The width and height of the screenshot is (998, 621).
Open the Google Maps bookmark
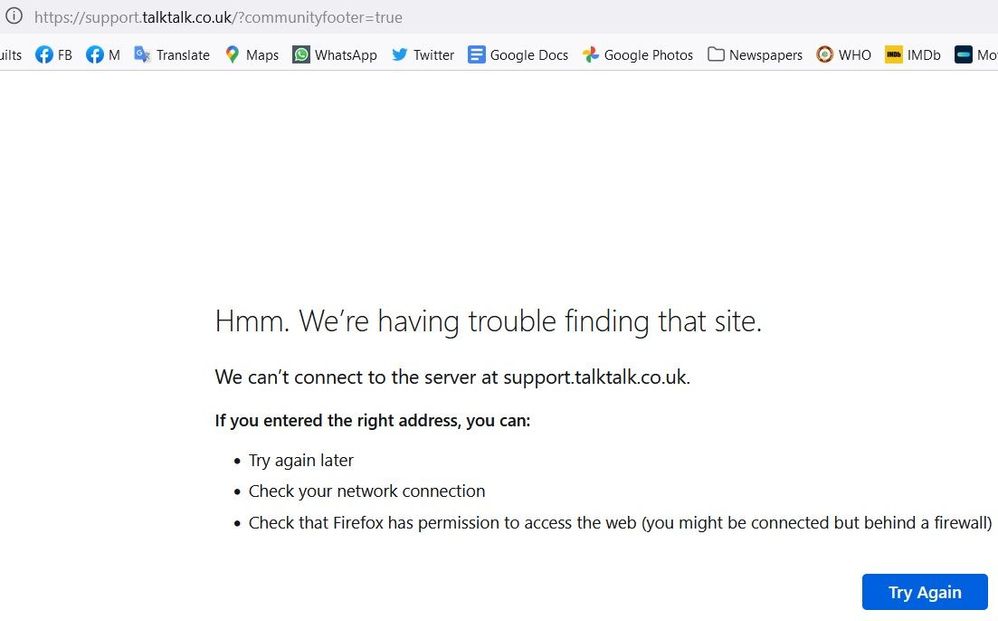(x=250, y=55)
